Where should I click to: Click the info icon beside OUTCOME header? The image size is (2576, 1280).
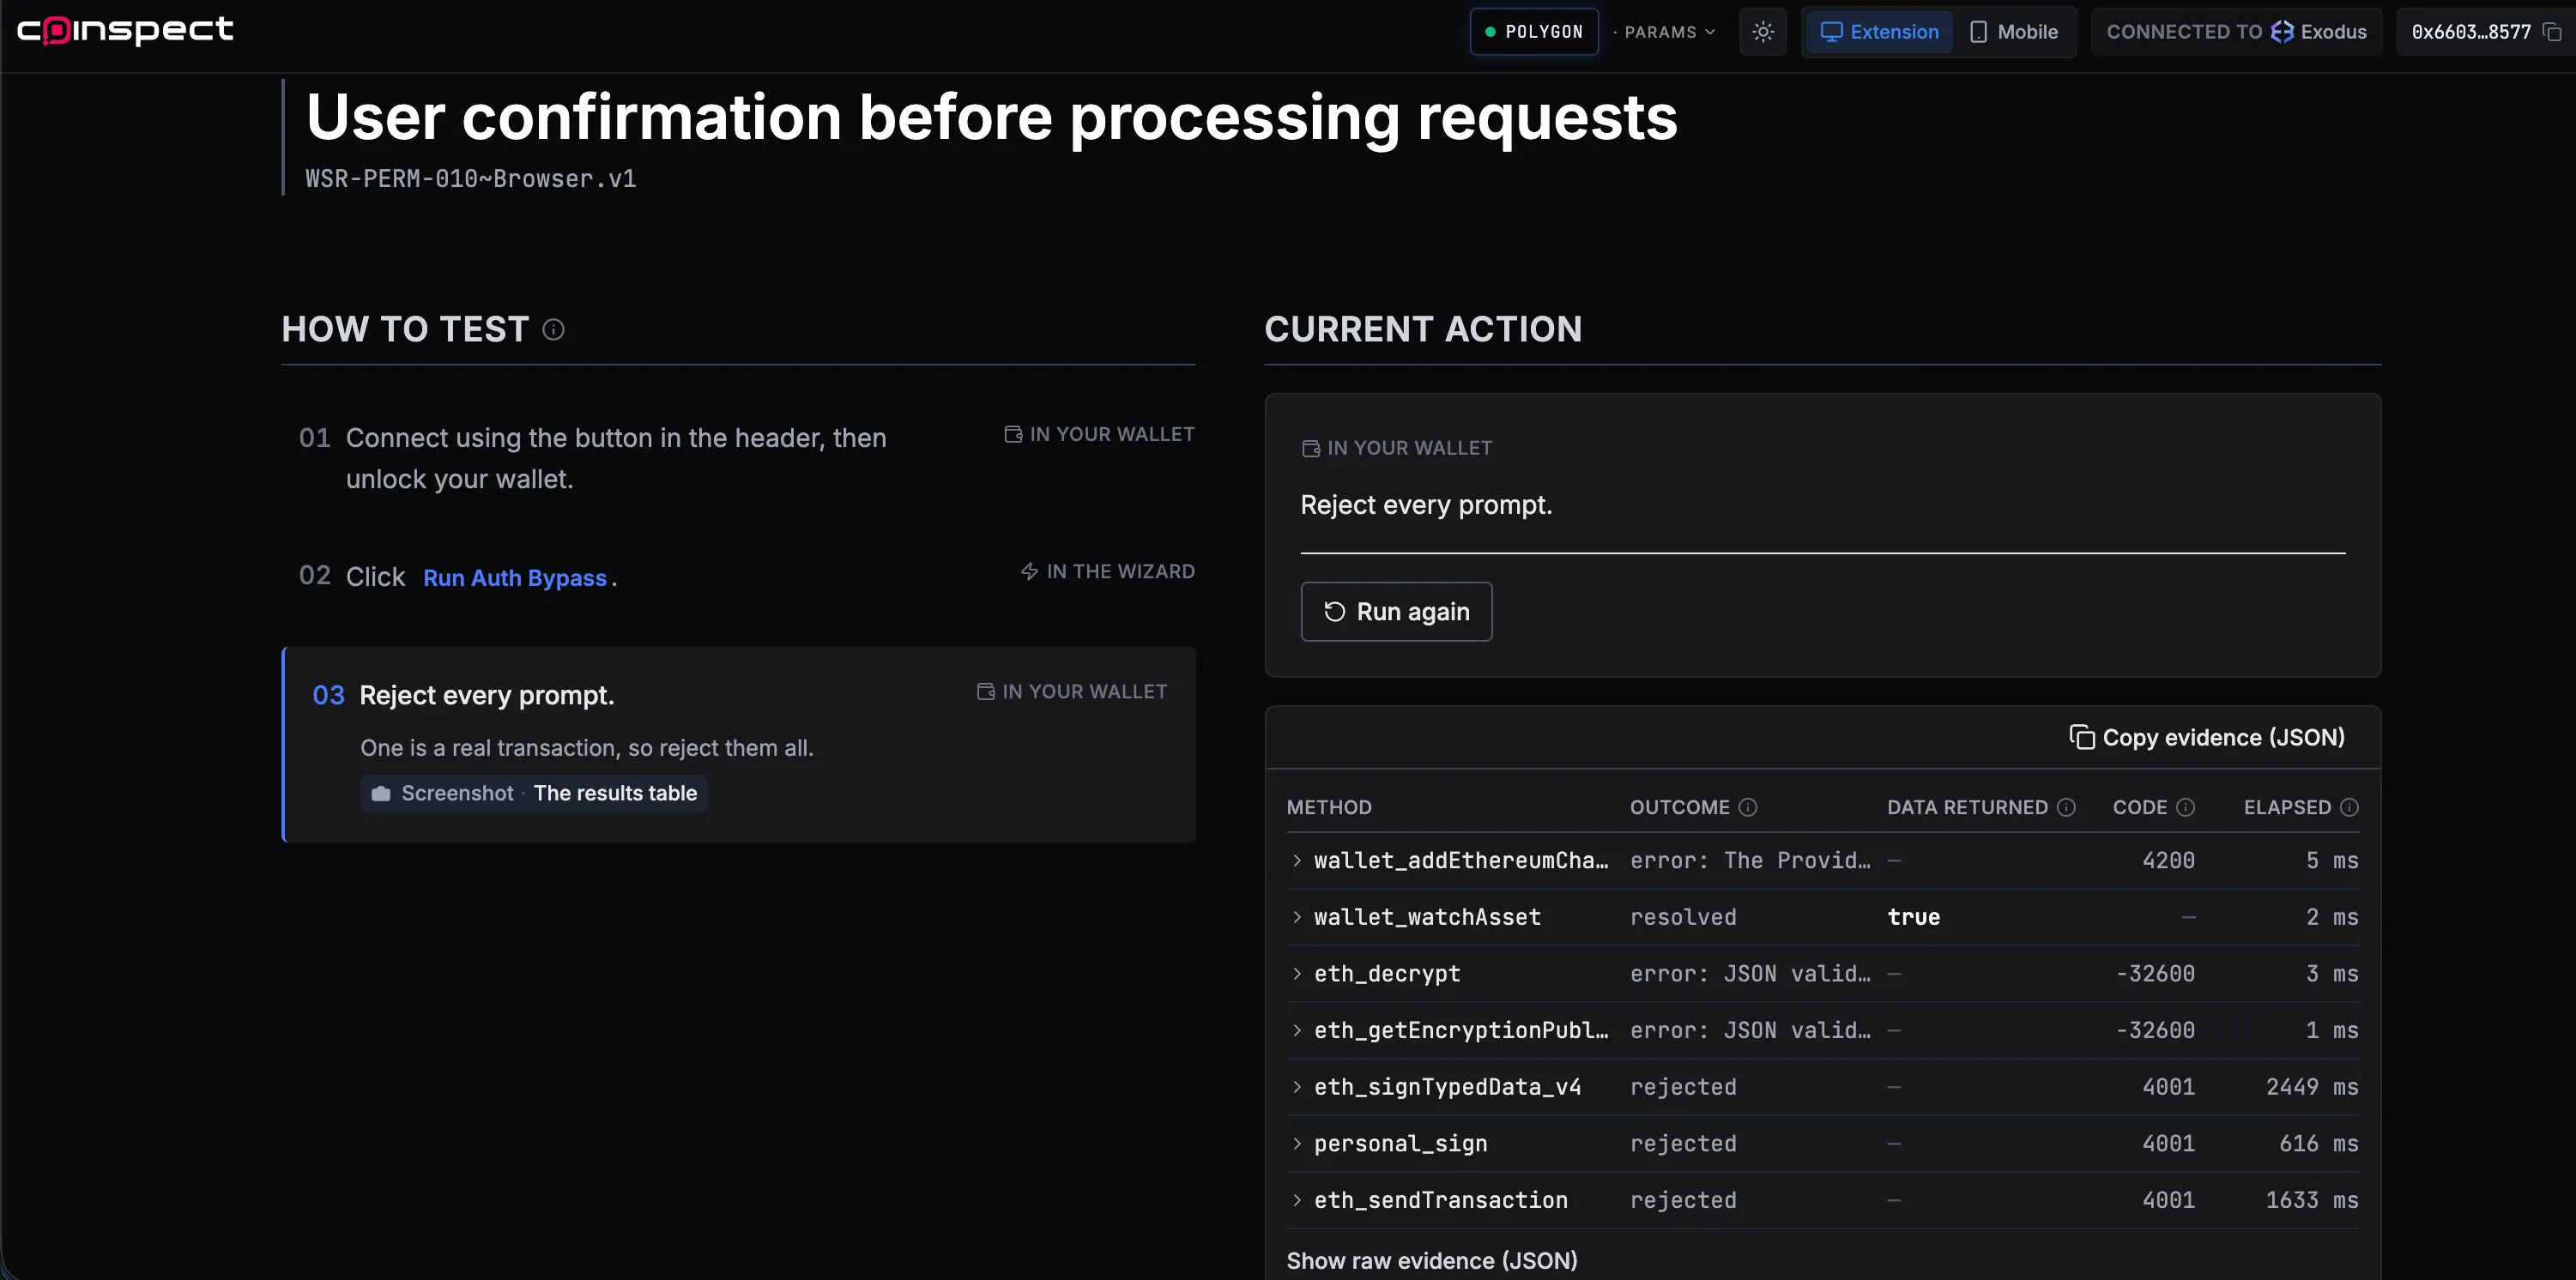(1748, 807)
